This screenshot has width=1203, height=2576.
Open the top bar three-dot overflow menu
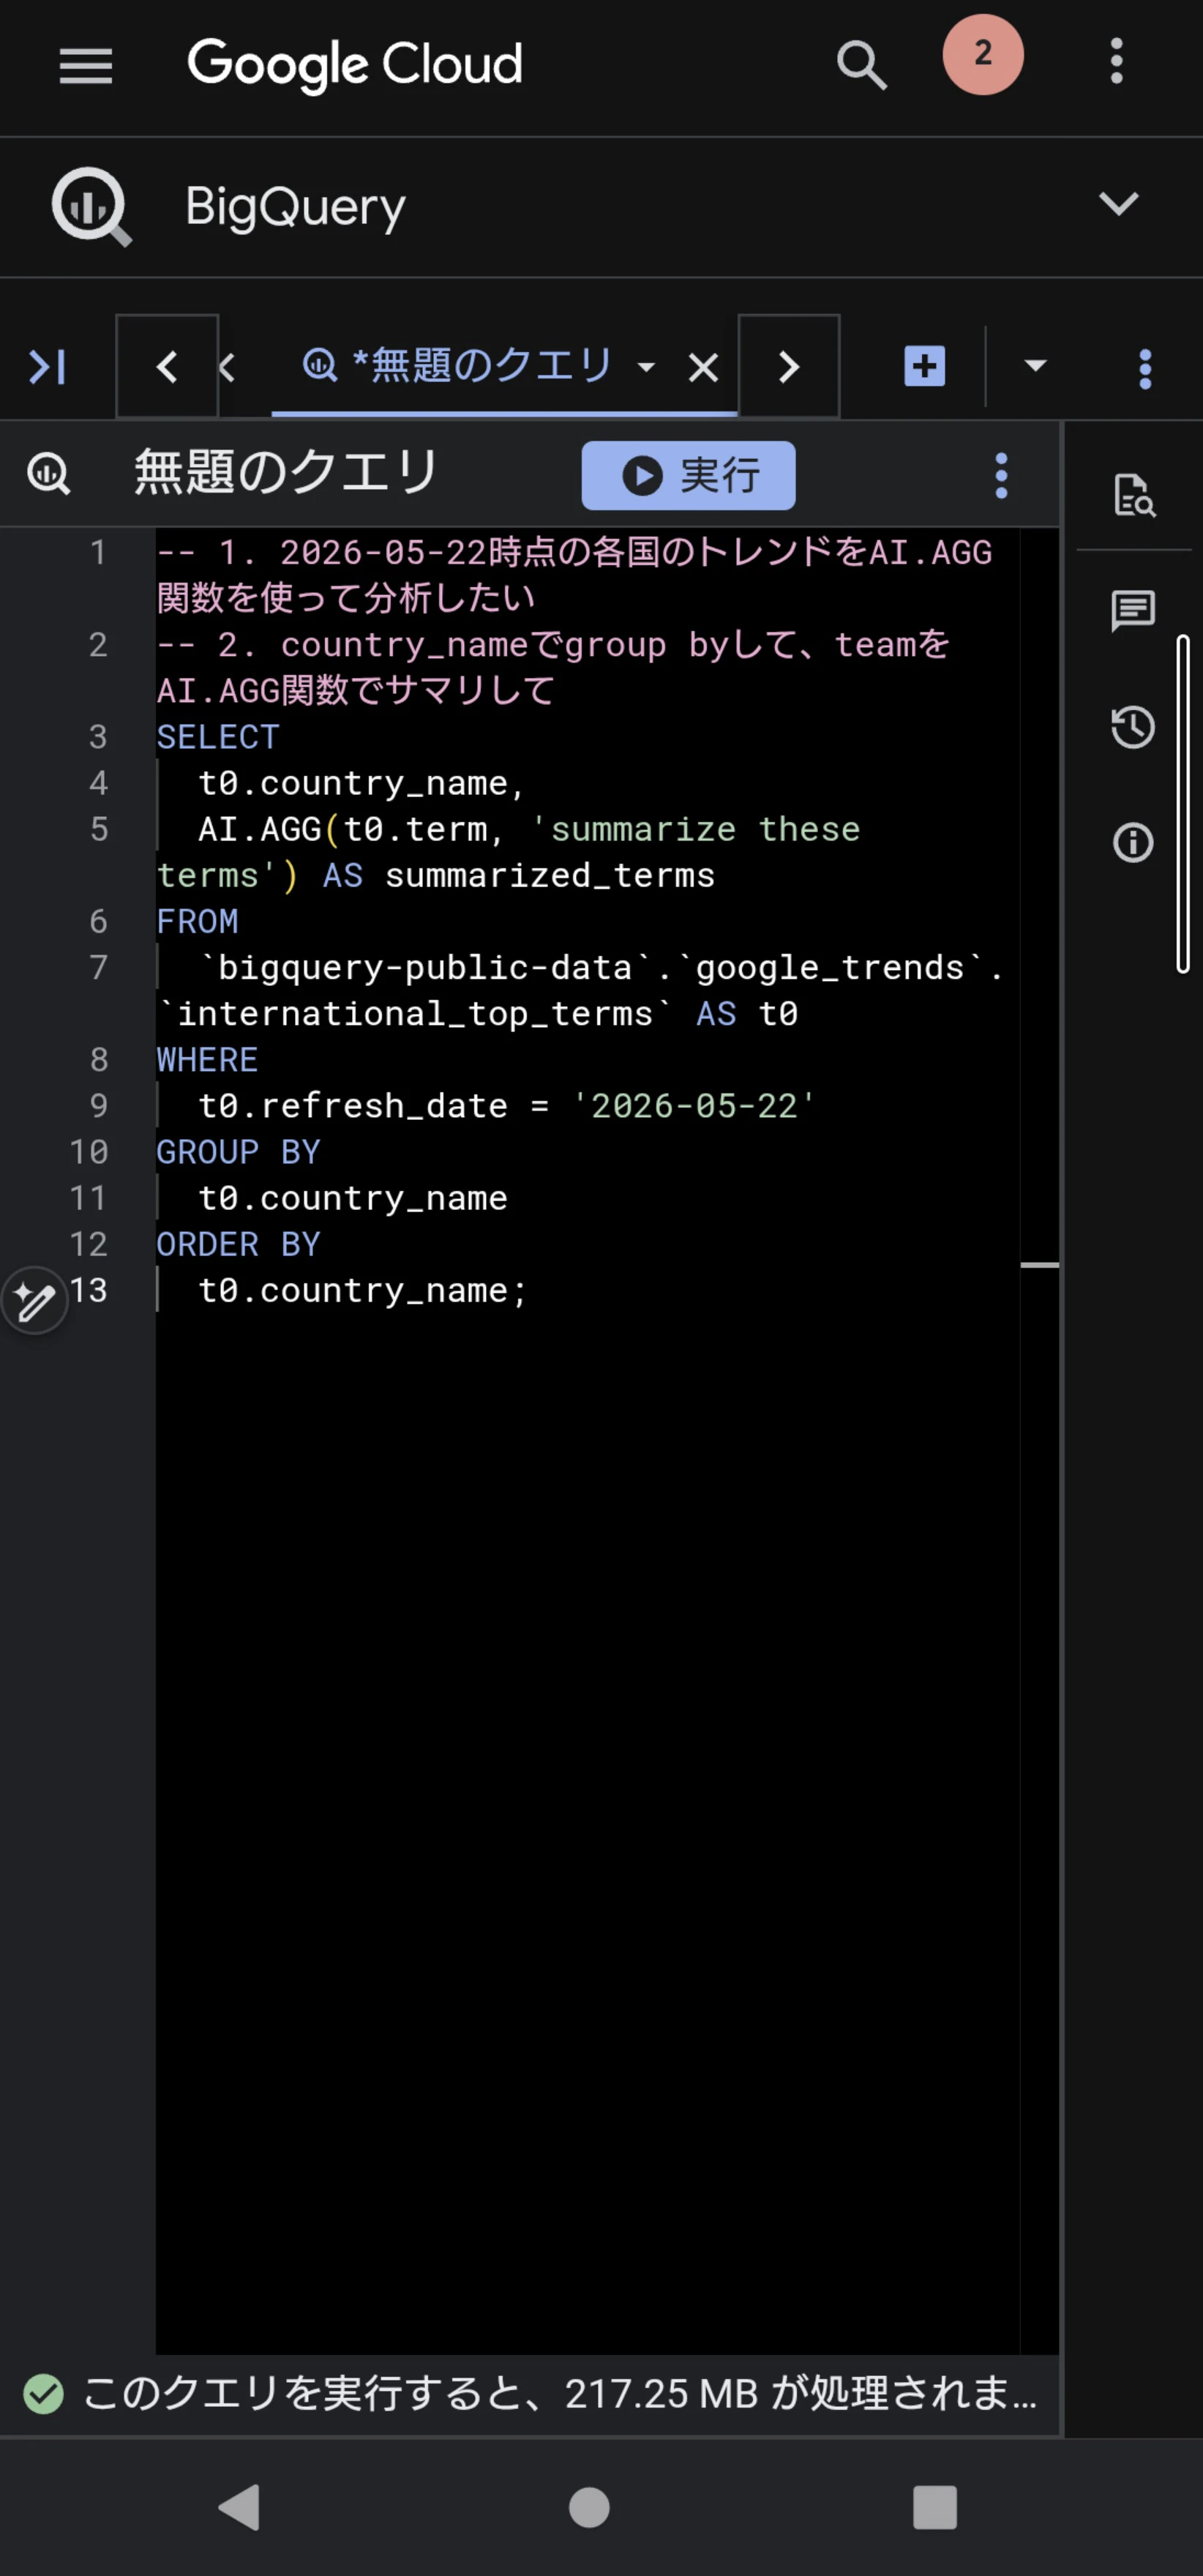click(x=1116, y=62)
